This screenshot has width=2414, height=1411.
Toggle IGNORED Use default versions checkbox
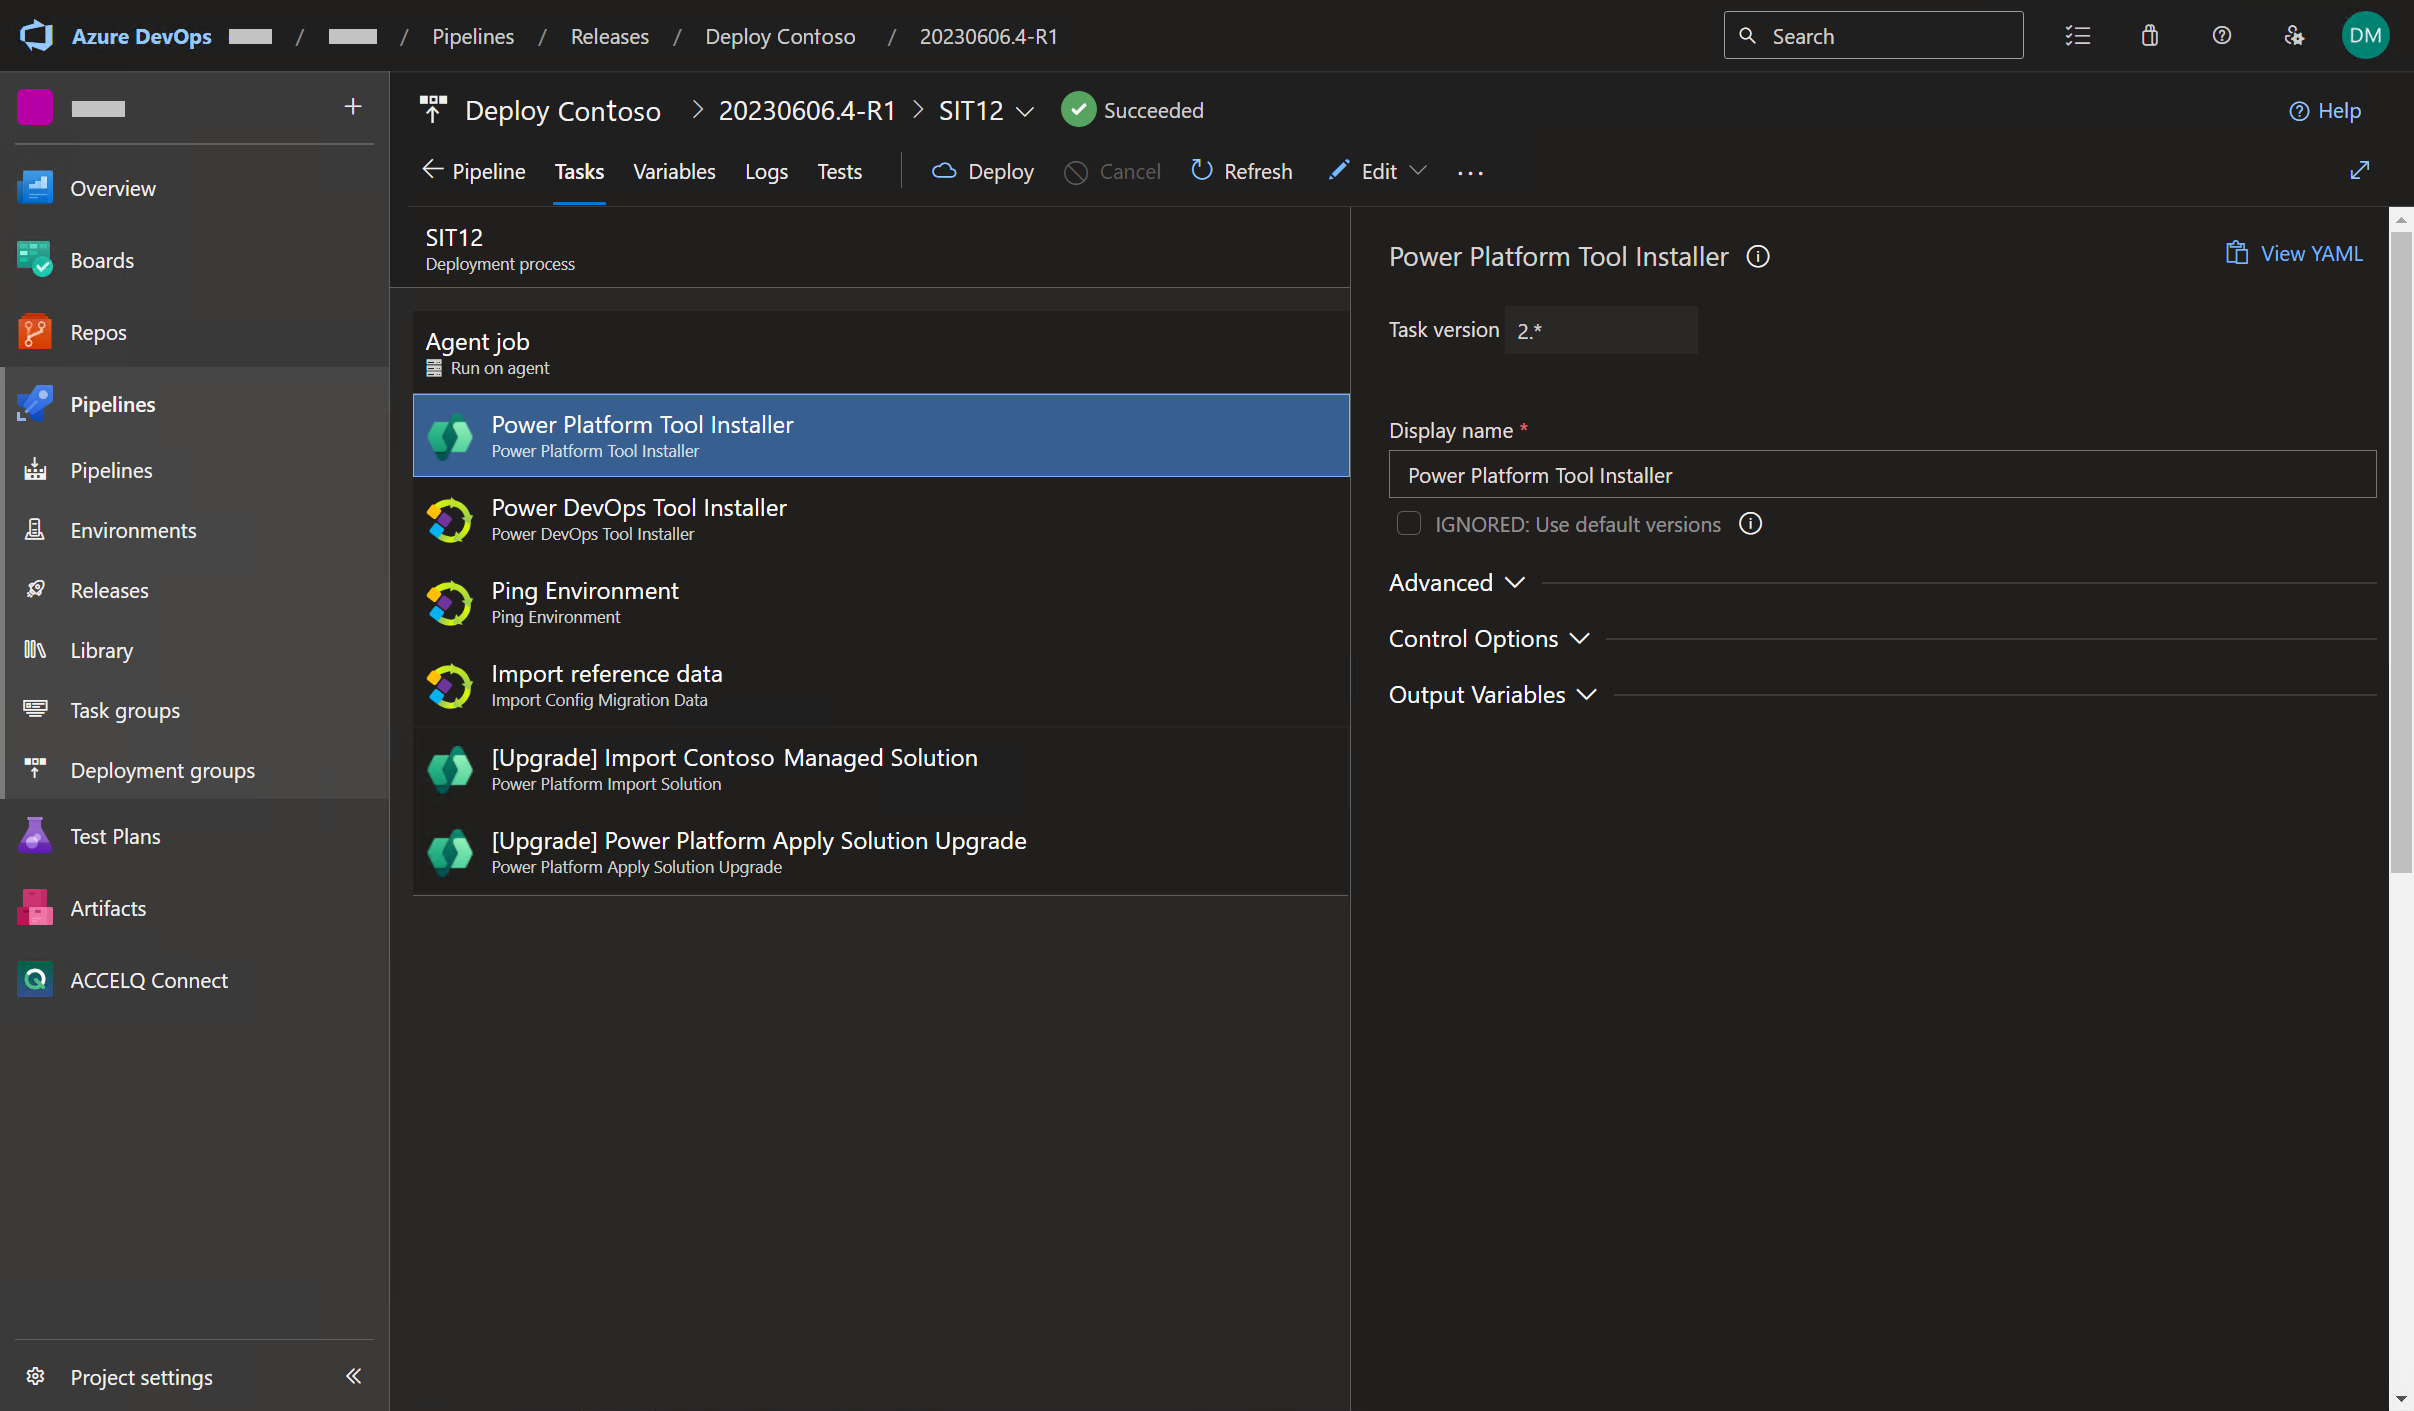(x=1408, y=524)
